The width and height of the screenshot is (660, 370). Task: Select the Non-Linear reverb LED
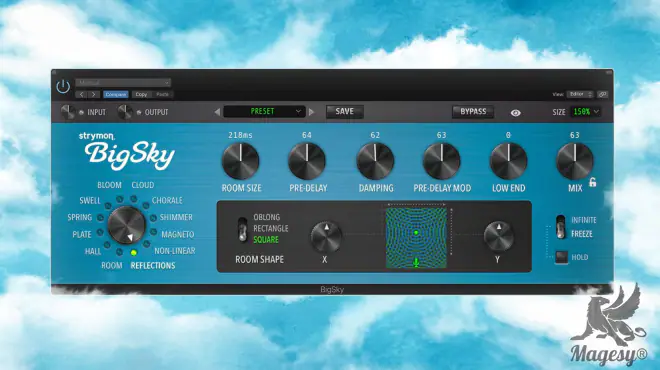click(146, 244)
